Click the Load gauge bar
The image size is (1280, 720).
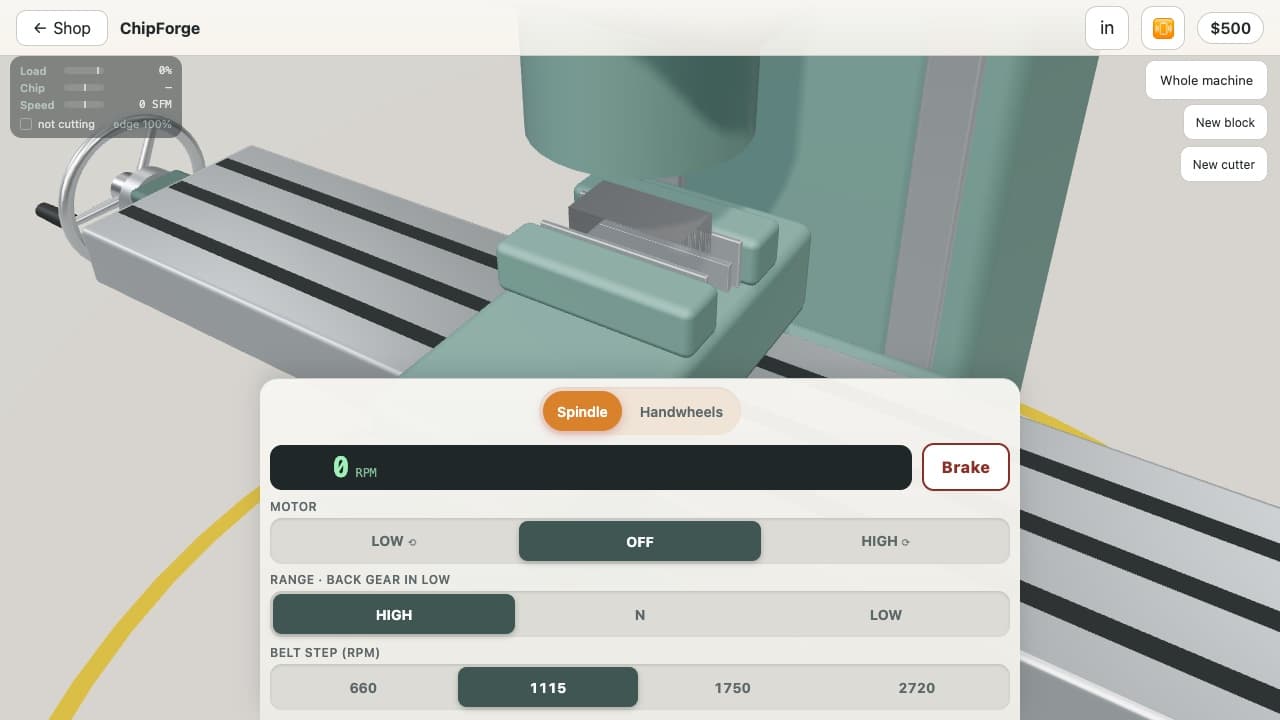coord(84,71)
